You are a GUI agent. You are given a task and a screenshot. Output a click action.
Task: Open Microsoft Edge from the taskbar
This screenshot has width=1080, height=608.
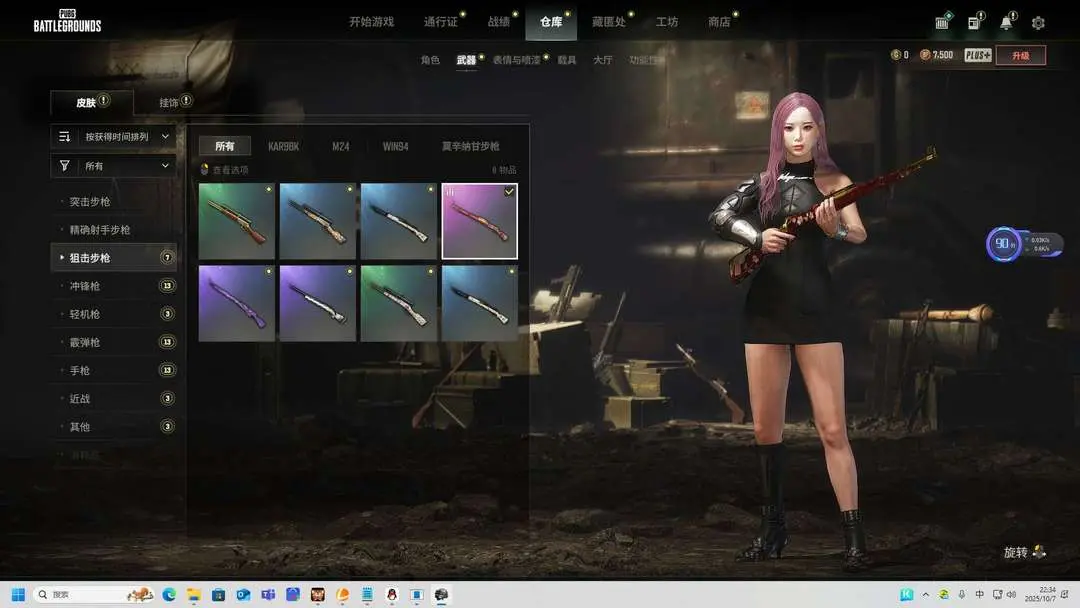pos(169,595)
